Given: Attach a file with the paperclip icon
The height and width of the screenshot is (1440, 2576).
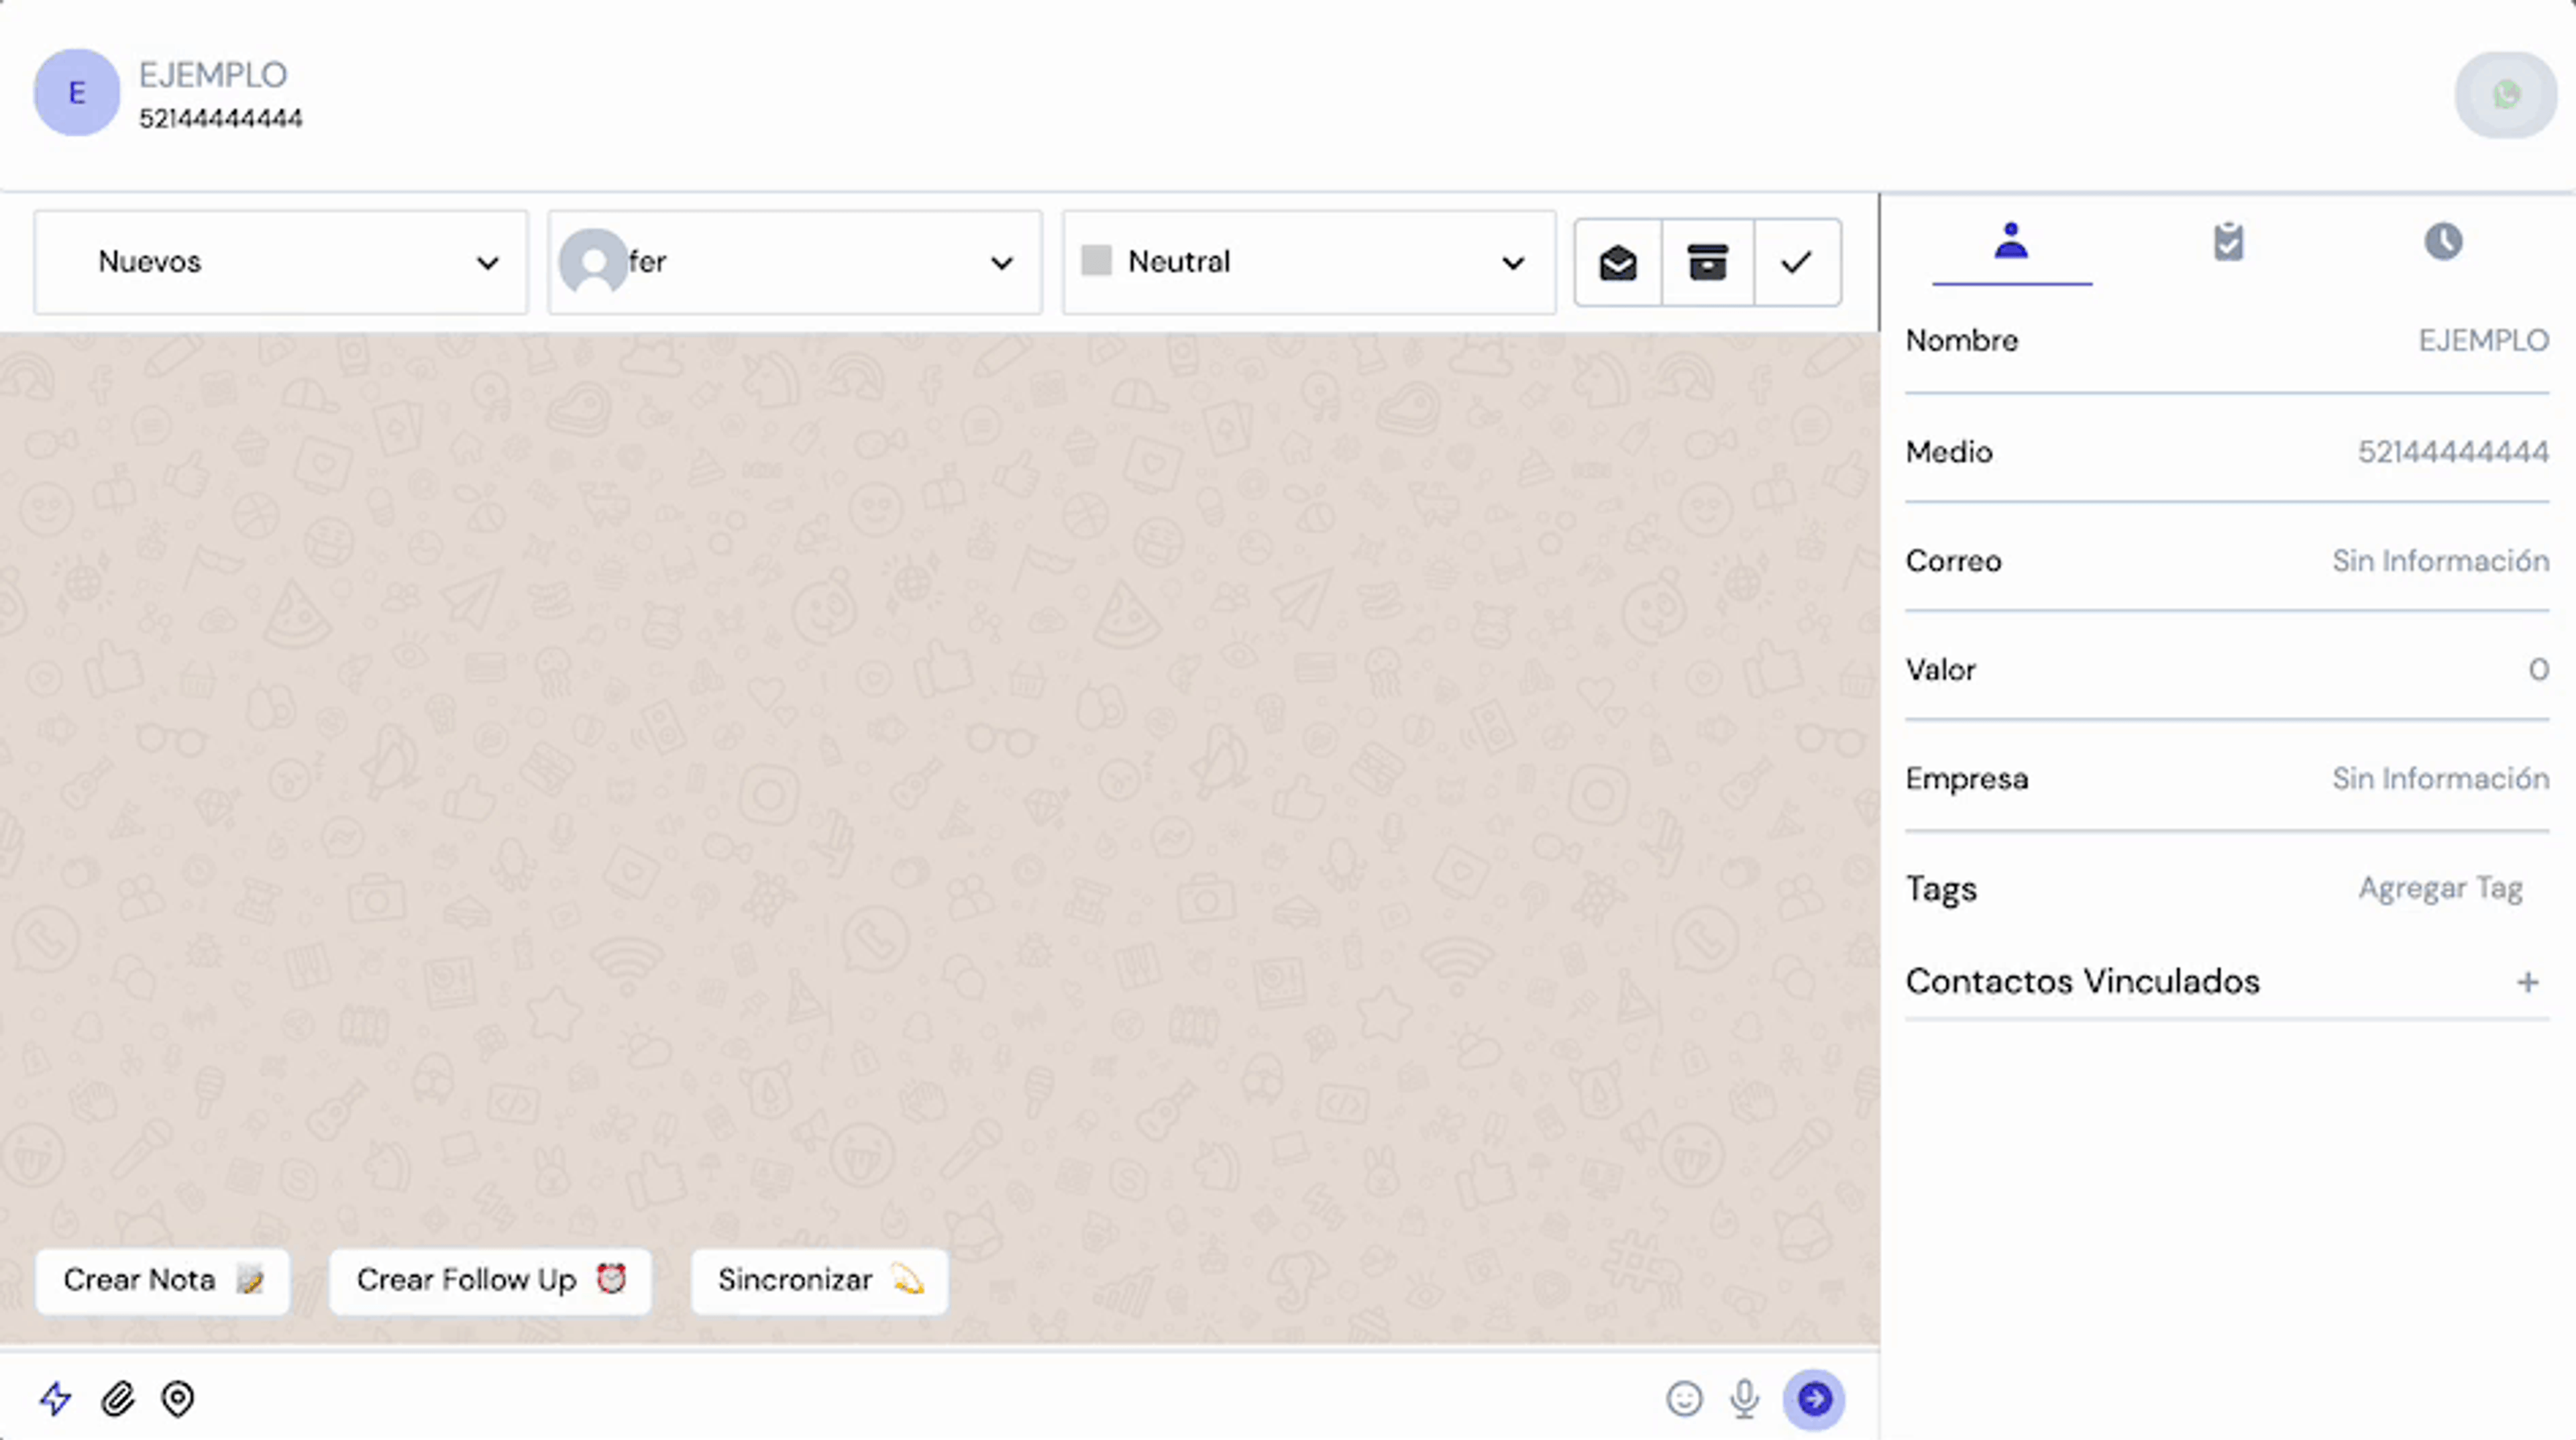Looking at the screenshot, I should [x=118, y=1398].
